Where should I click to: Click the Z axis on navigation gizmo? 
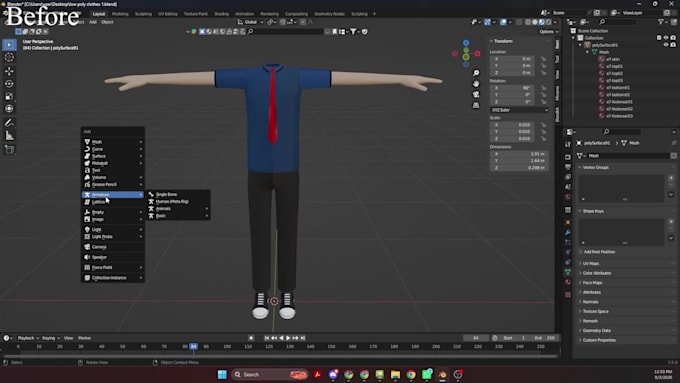pos(466,43)
